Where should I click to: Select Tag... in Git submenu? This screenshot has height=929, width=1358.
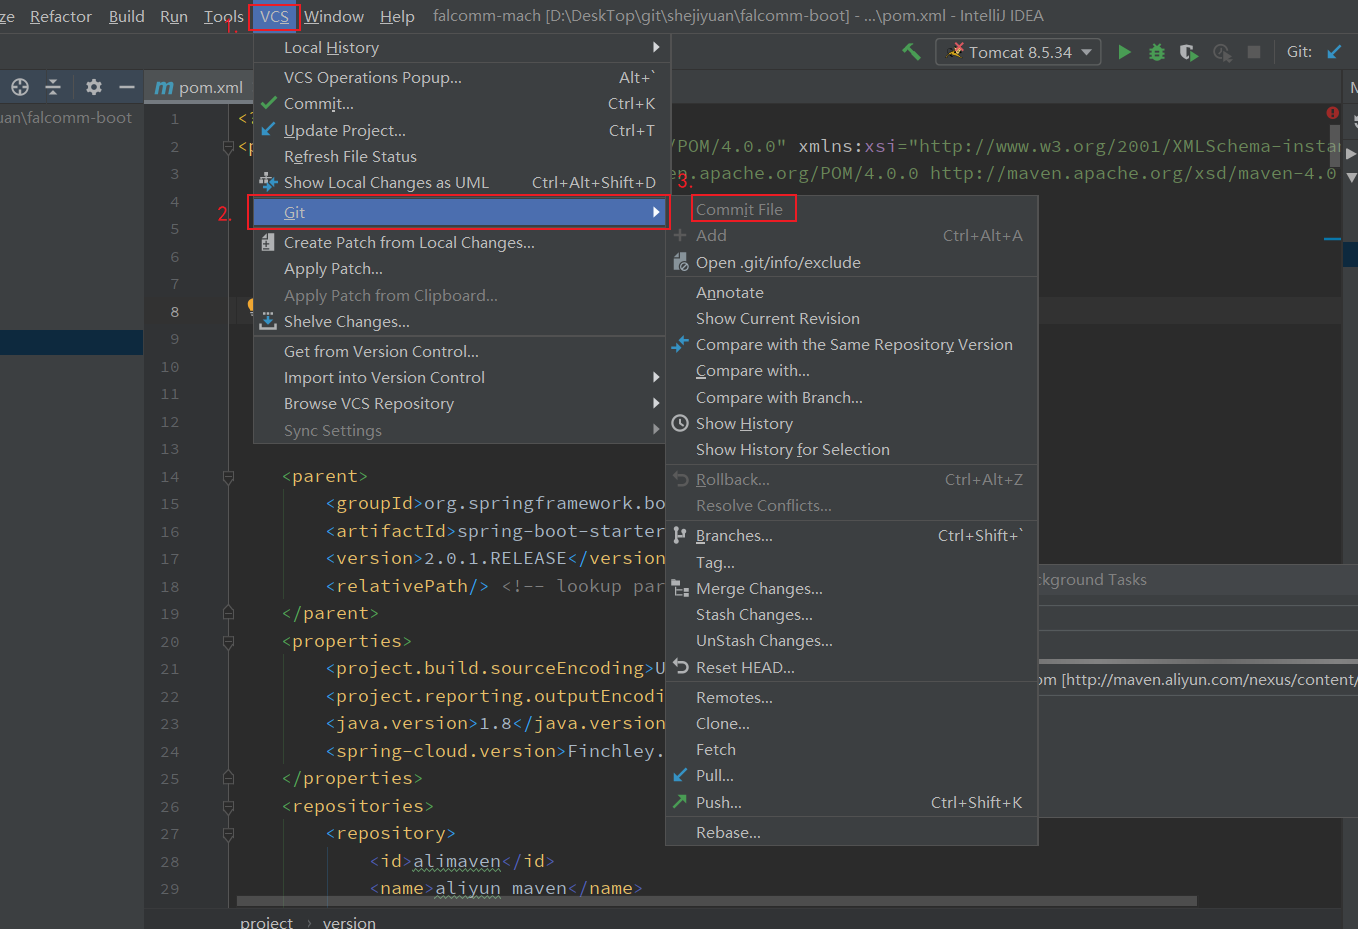852,562
